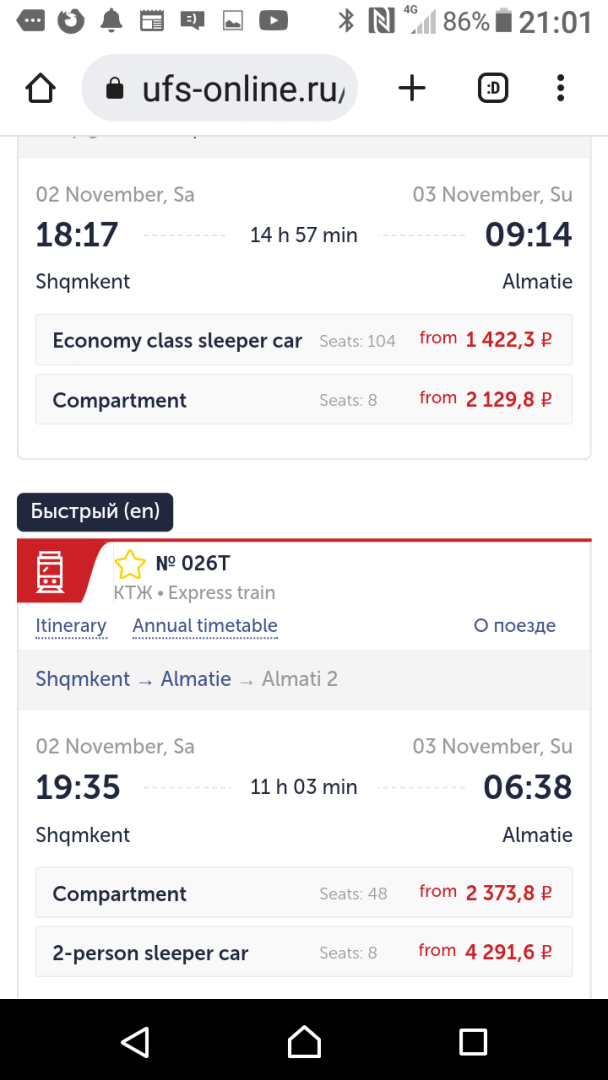Open the Itinerary link for train 026T
The height and width of the screenshot is (1080, 608).
click(x=71, y=626)
